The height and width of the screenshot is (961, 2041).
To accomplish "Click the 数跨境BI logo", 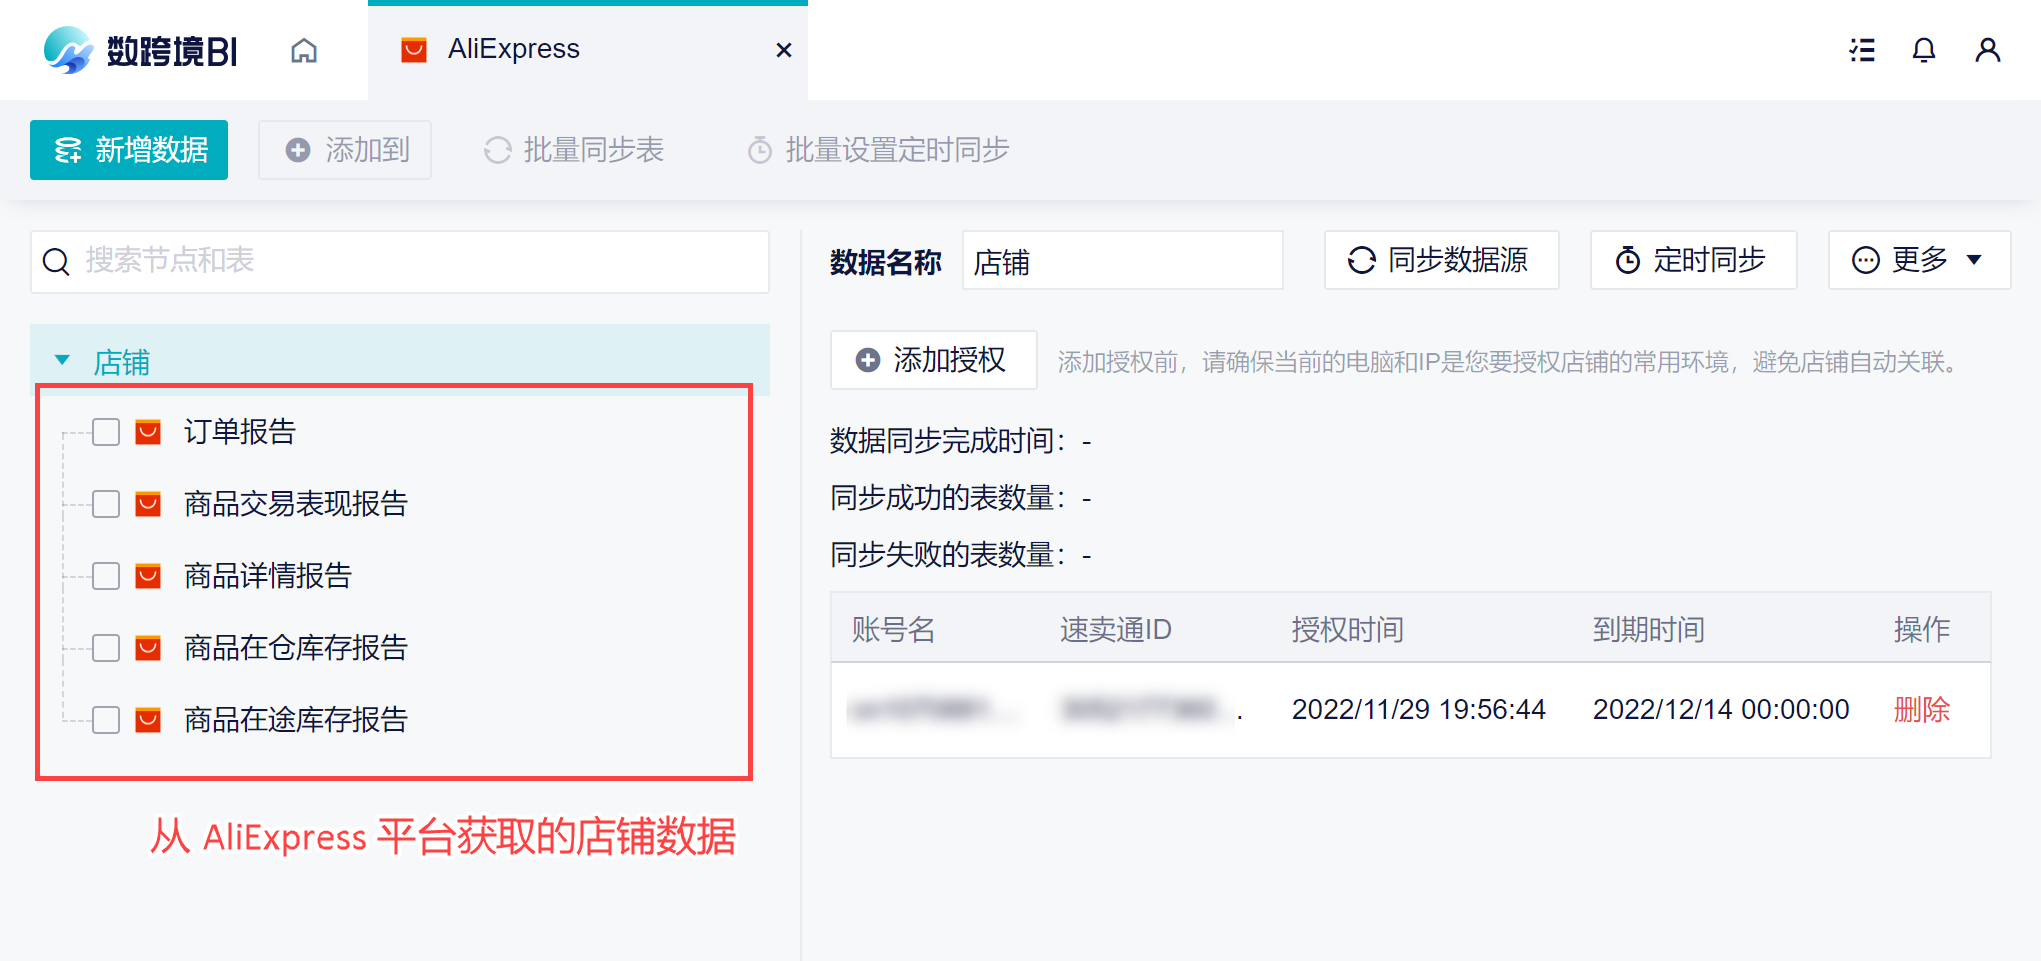I will [141, 50].
